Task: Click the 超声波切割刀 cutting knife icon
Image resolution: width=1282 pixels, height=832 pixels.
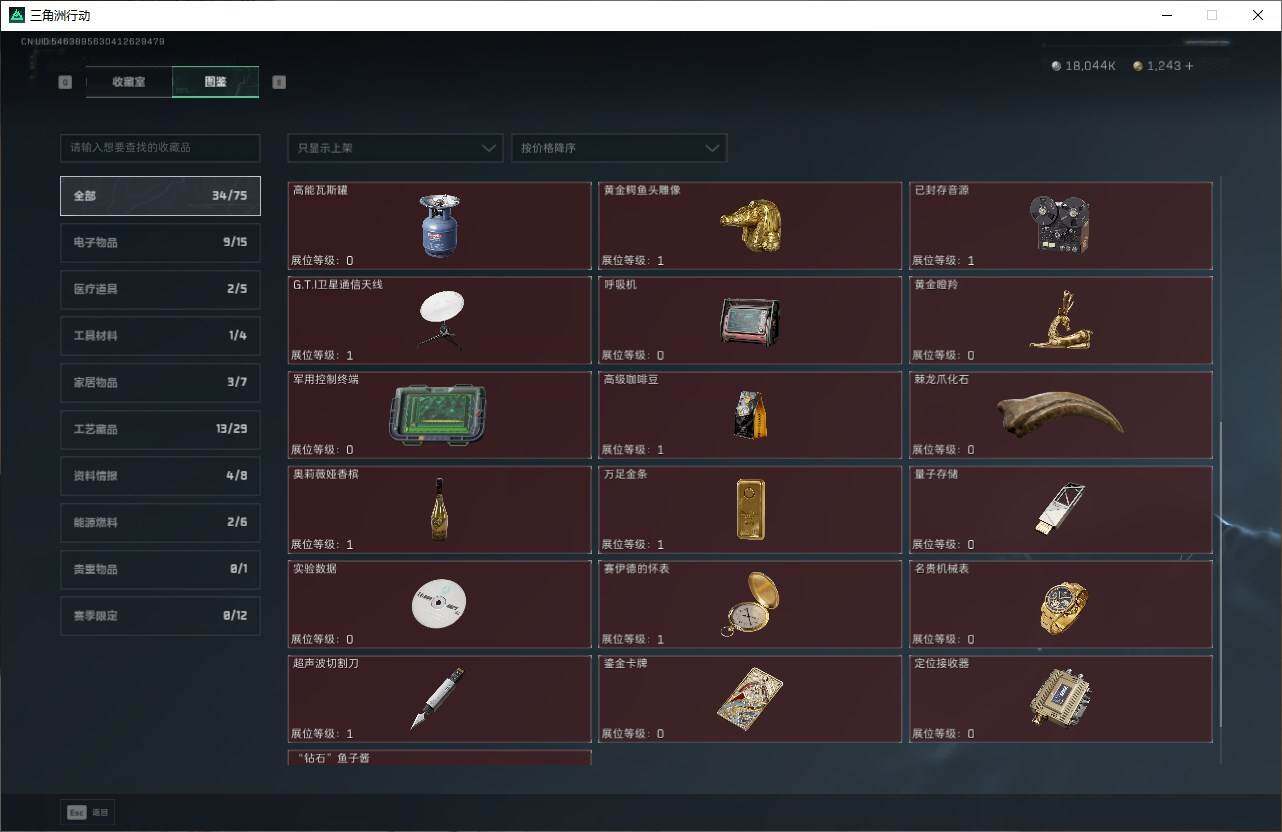Action: coord(438,698)
